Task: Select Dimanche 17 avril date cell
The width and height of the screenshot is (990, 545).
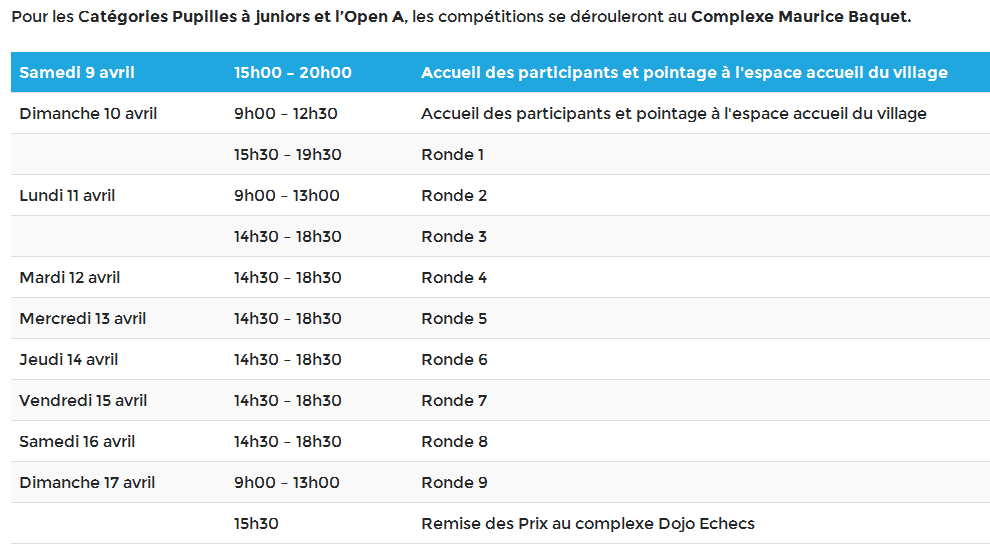Action: (x=88, y=483)
